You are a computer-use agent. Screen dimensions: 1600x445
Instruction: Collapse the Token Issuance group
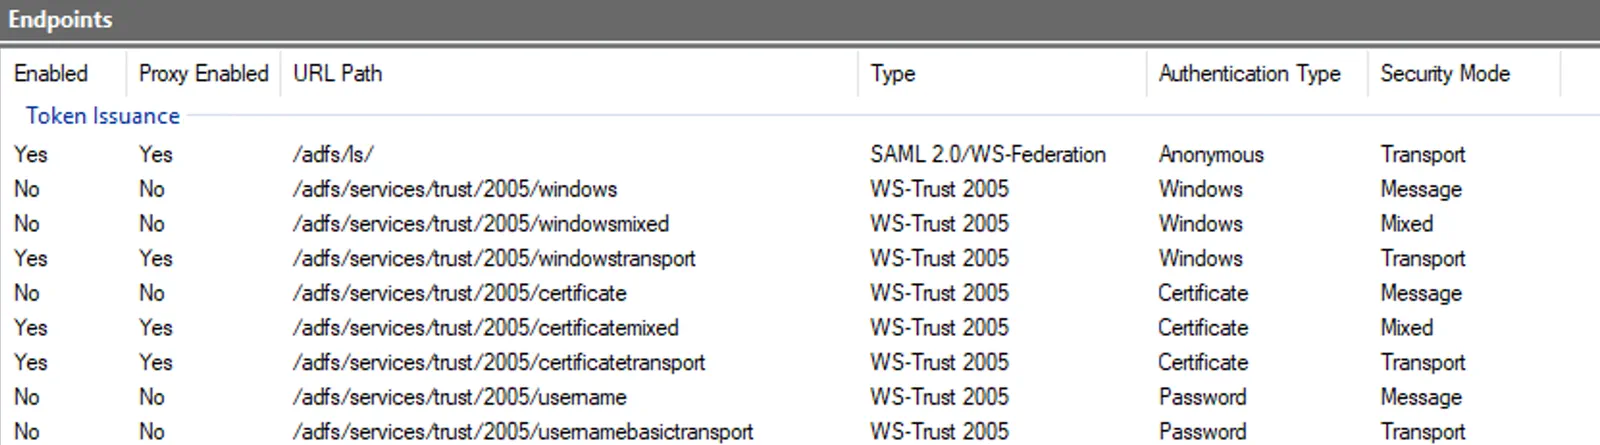coord(102,116)
